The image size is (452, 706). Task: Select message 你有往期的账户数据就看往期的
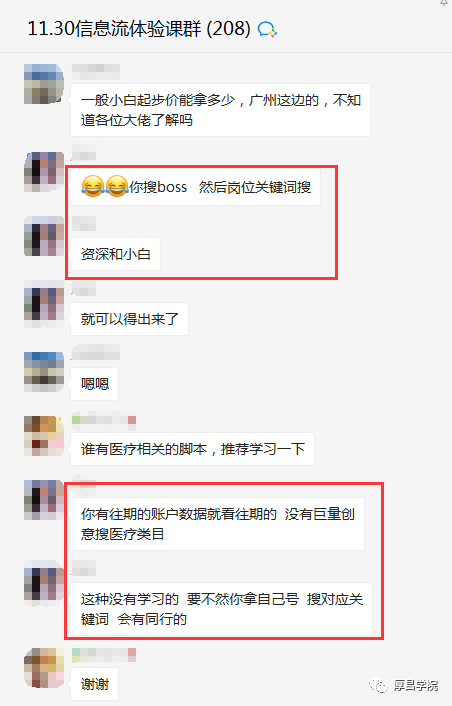pos(217,524)
